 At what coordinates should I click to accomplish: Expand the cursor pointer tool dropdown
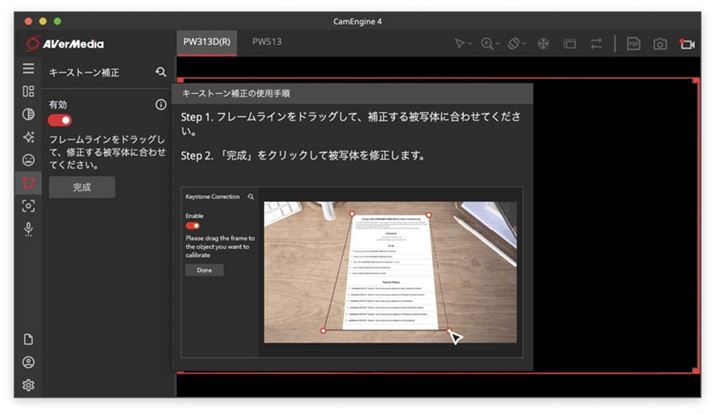(x=462, y=44)
